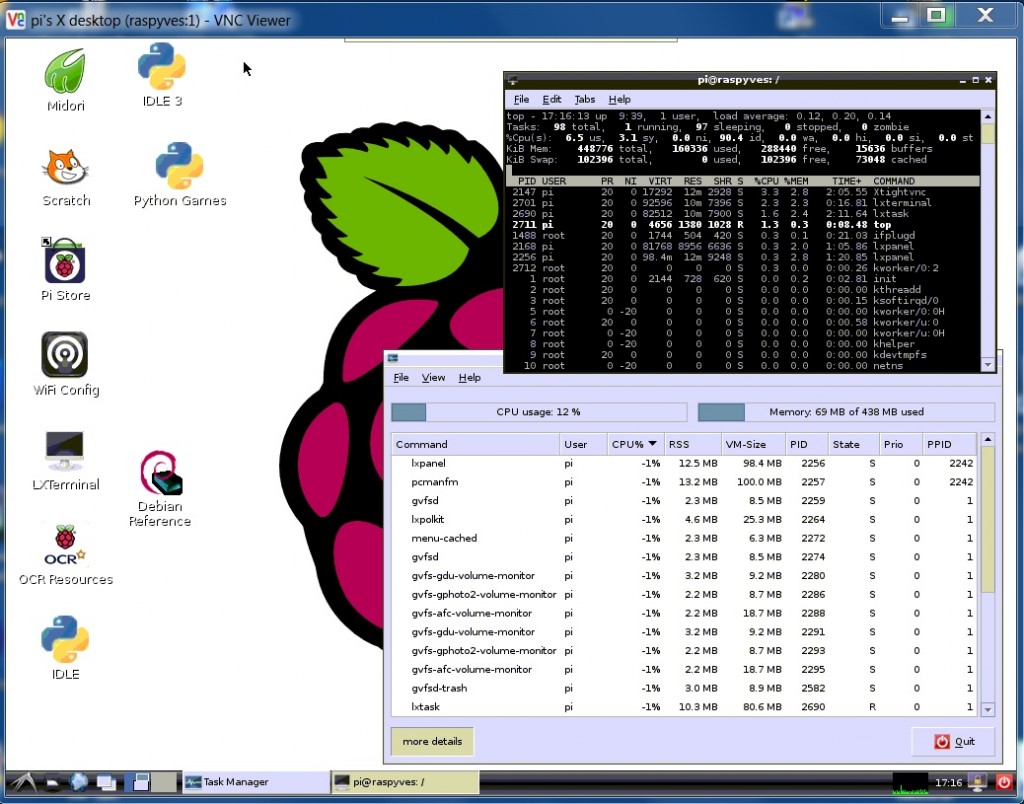Viewport: 1024px width, 804px height.
Task: Click the Memory 69 MB of 438 MB bar
Action: point(846,412)
